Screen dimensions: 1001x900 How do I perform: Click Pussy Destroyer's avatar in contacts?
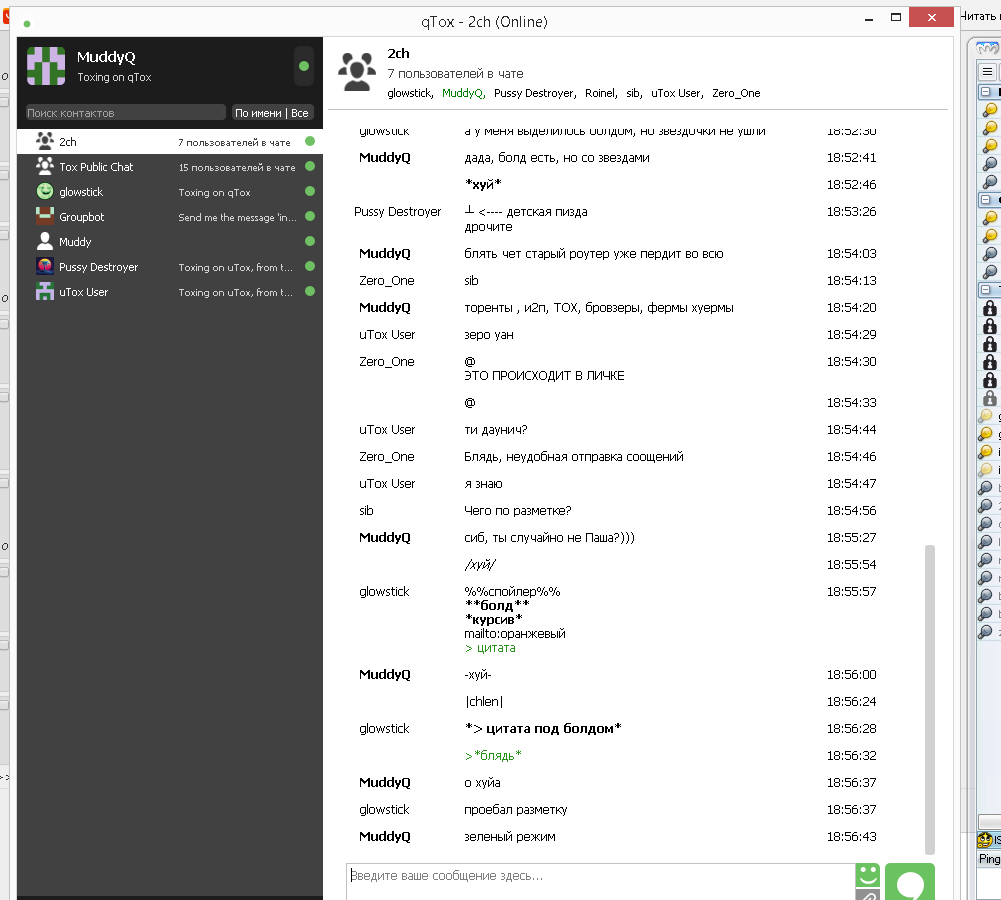(x=45, y=266)
